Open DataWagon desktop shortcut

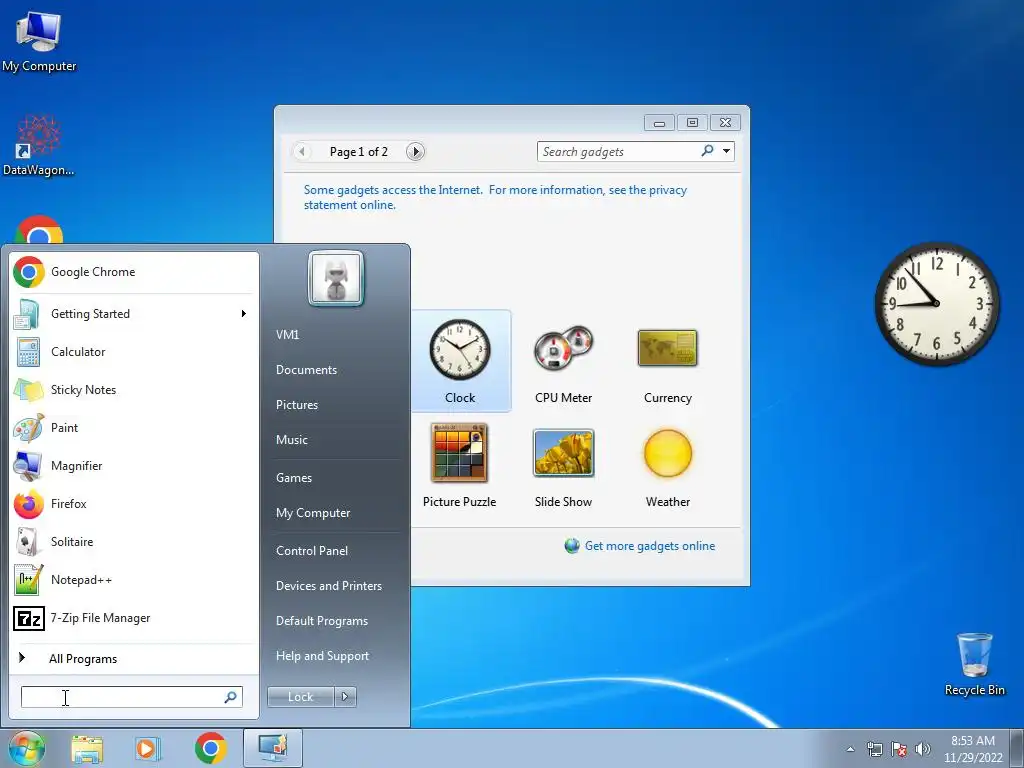pos(39,145)
